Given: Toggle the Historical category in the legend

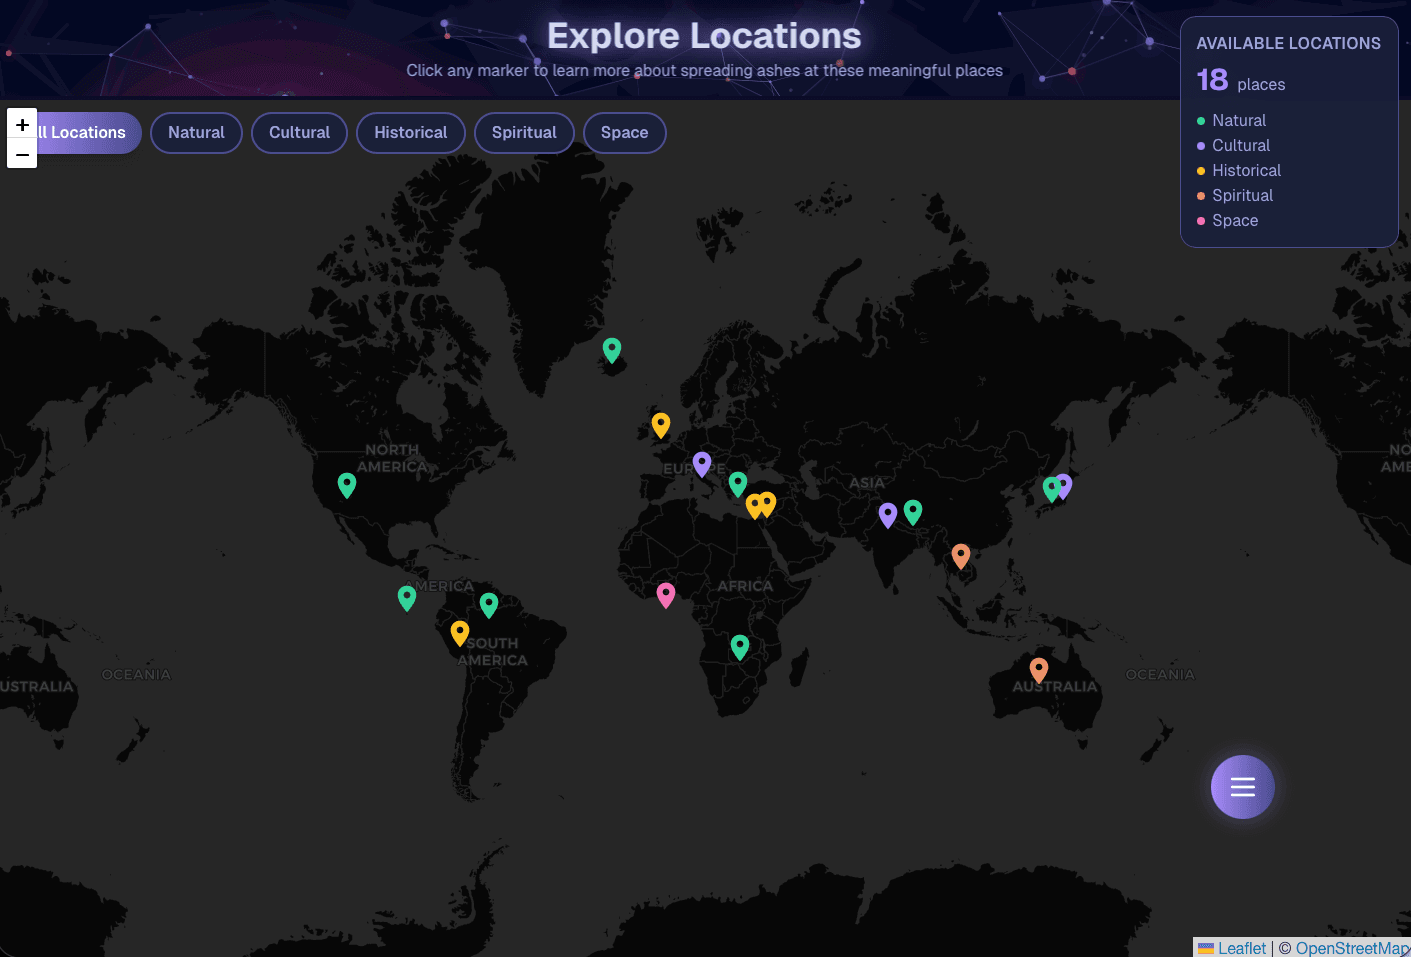Looking at the screenshot, I should click(1247, 170).
